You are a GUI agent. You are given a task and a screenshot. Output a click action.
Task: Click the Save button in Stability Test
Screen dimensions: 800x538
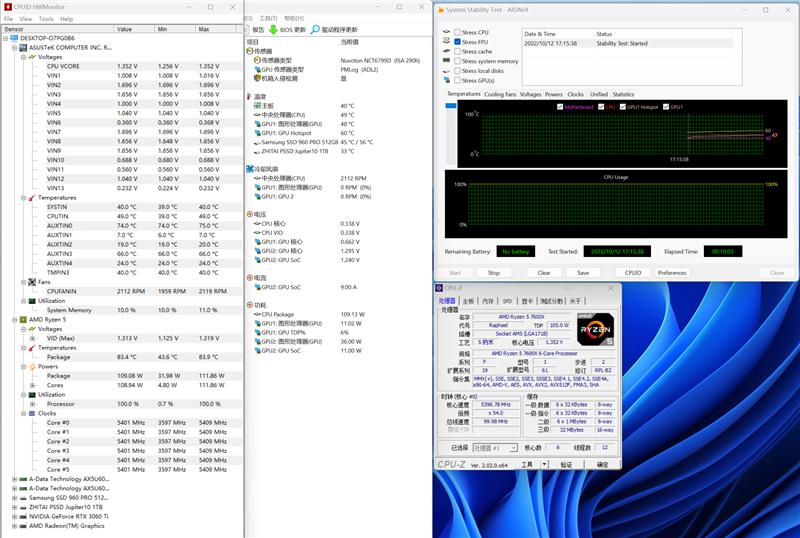coord(583,273)
